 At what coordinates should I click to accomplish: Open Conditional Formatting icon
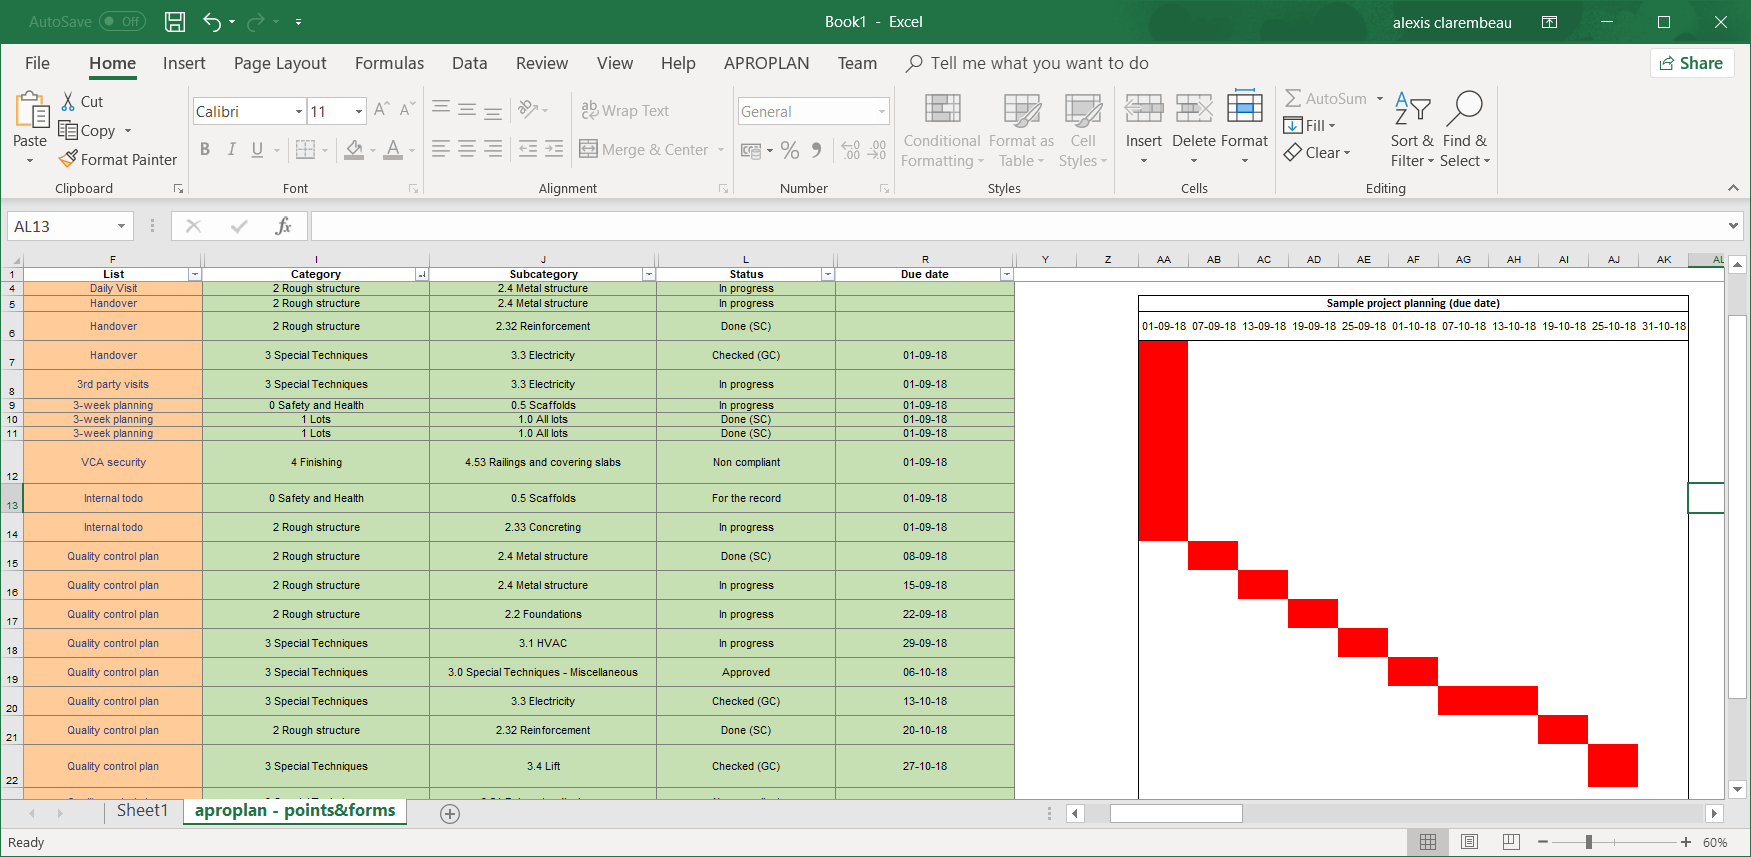click(942, 108)
